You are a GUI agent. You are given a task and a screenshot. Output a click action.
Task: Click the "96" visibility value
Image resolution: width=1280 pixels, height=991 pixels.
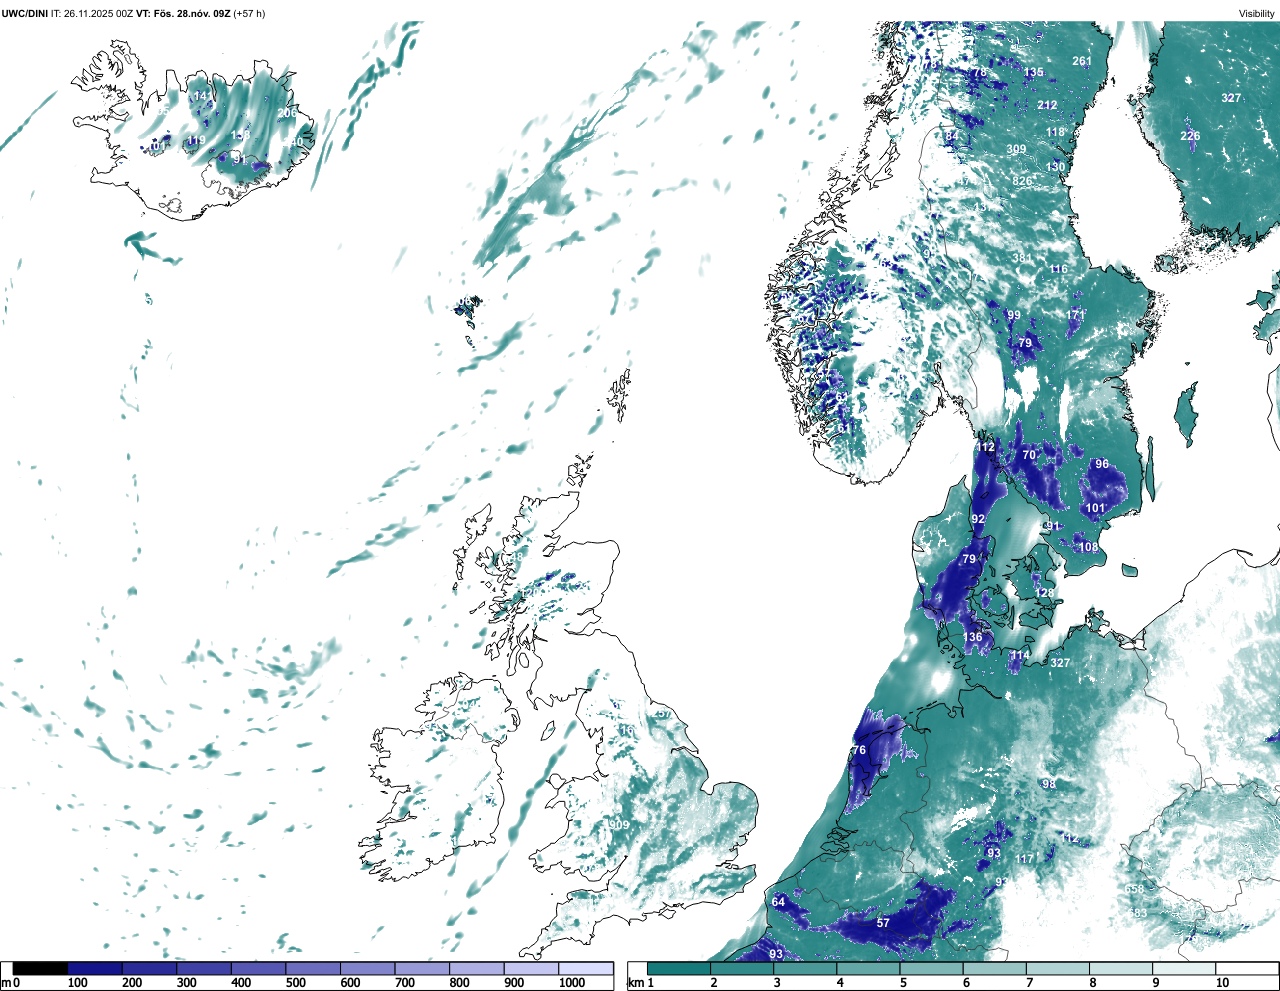coord(1102,464)
